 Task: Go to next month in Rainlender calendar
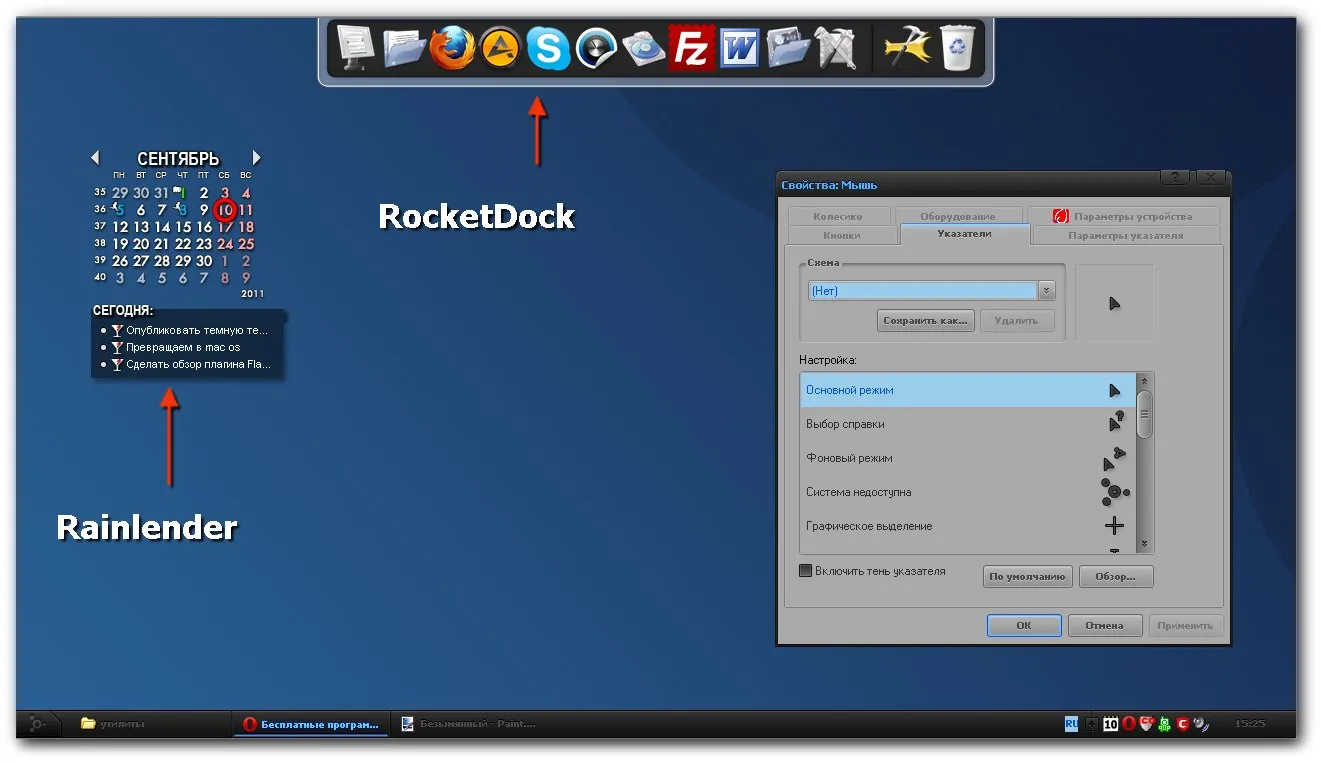point(257,158)
